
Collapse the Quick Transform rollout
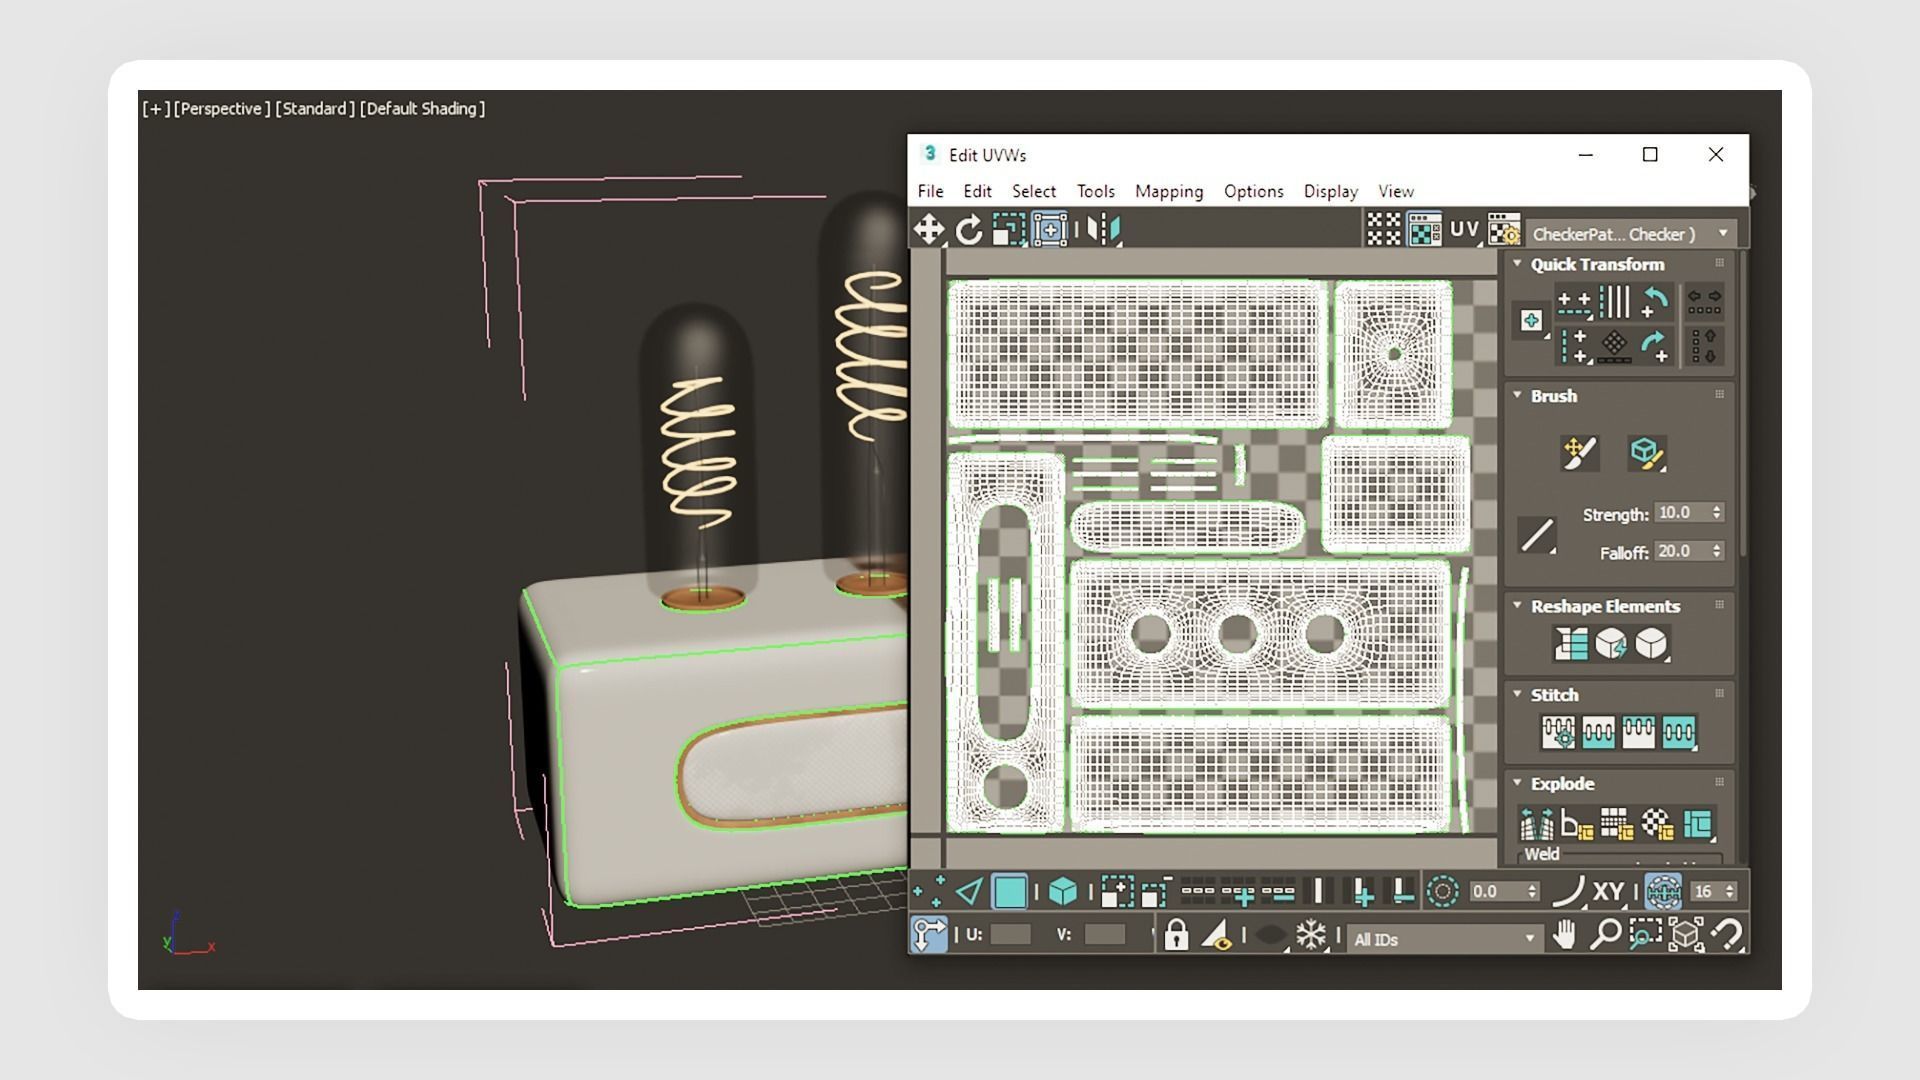pyautogui.click(x=1518, y=264)
